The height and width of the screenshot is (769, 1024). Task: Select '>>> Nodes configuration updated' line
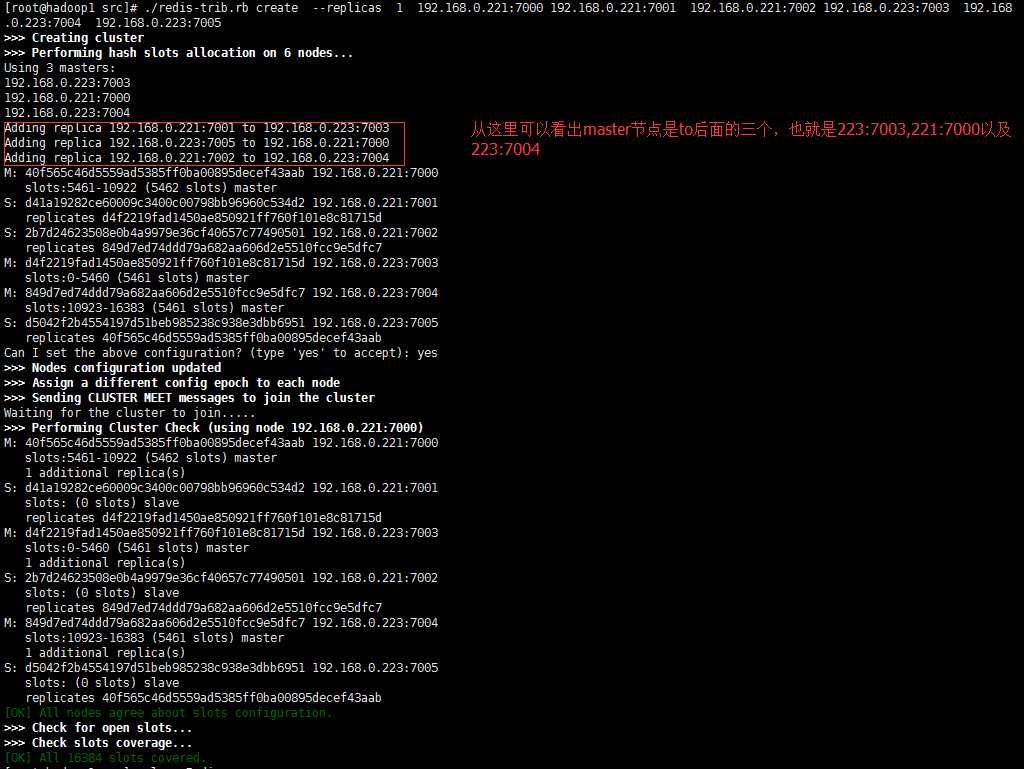112,368
